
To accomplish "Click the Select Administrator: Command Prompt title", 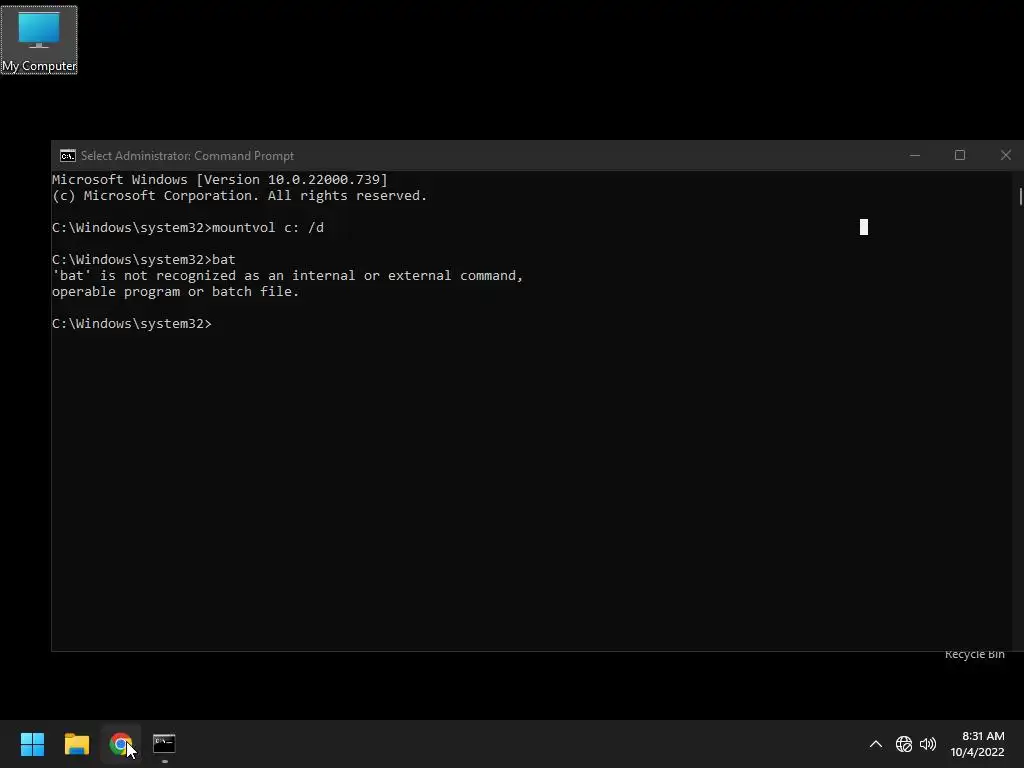I will (187, 155).
